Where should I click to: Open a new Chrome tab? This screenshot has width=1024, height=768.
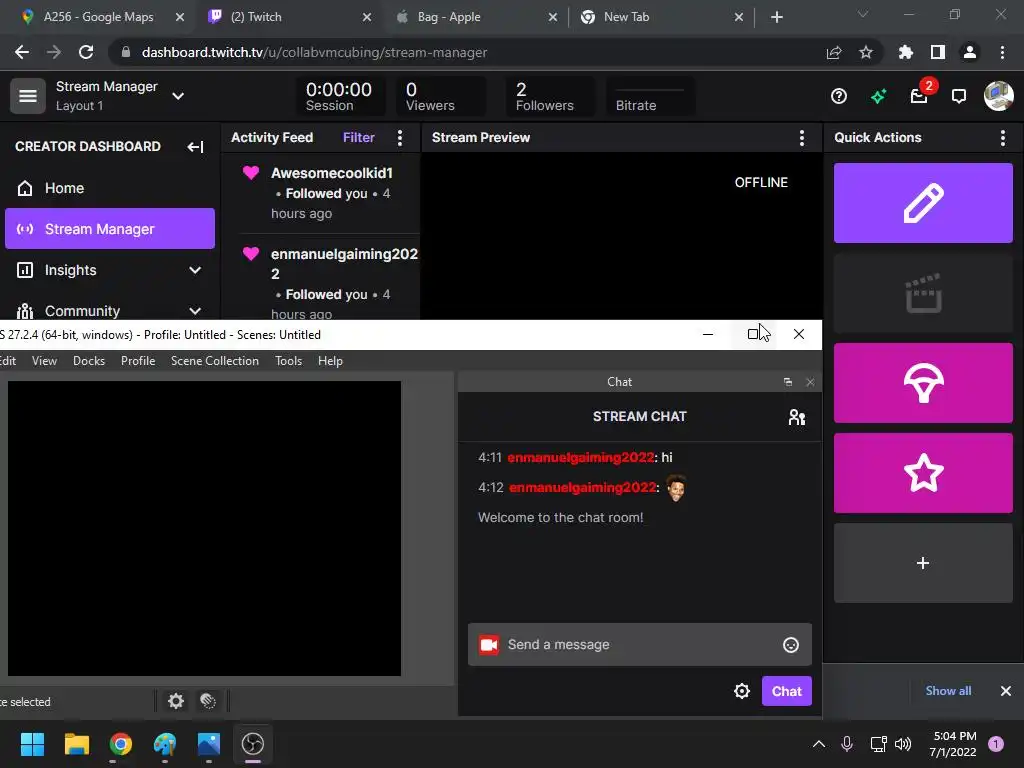click(776, 17)
